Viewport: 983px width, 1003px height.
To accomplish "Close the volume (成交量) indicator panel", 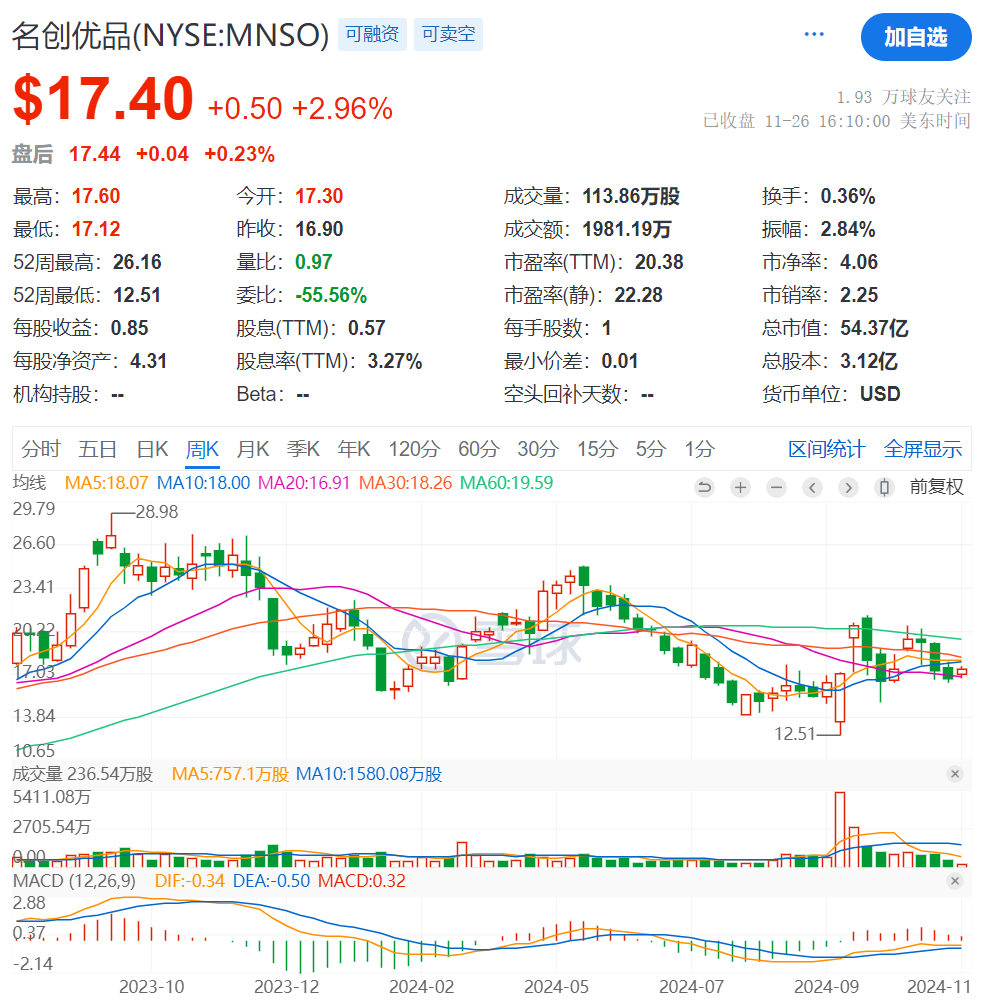I will [954, 774].
